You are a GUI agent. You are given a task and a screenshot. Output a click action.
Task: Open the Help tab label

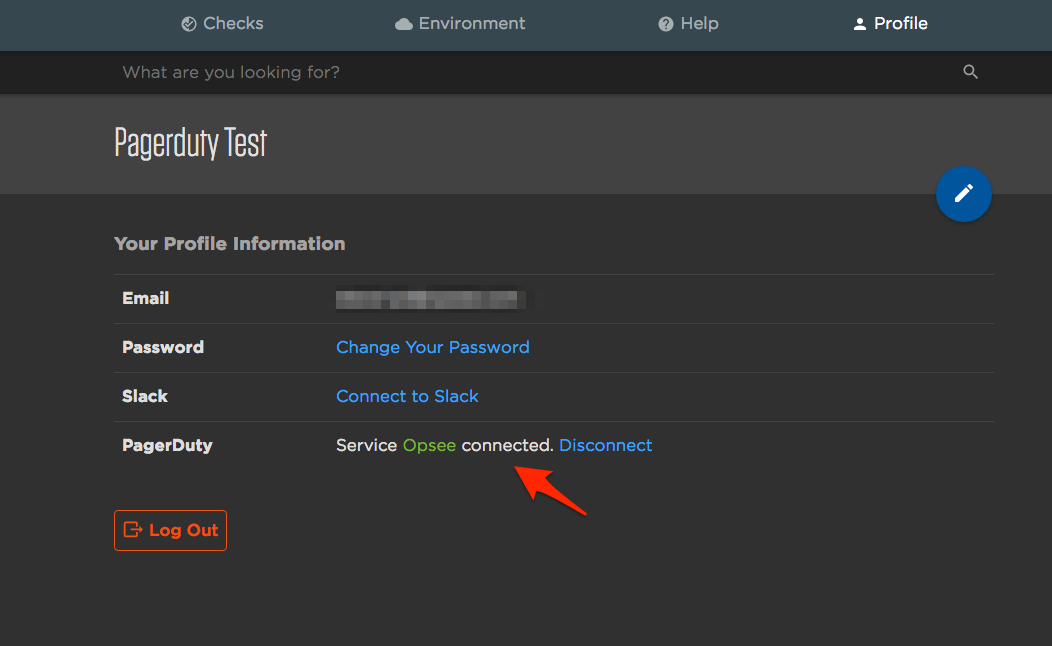[699, 23]
